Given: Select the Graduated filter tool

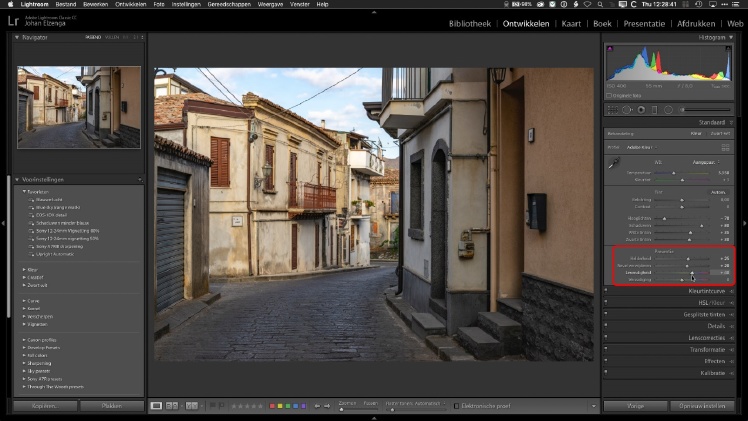Looking at the screenshot, I should [x=654, y=110].
